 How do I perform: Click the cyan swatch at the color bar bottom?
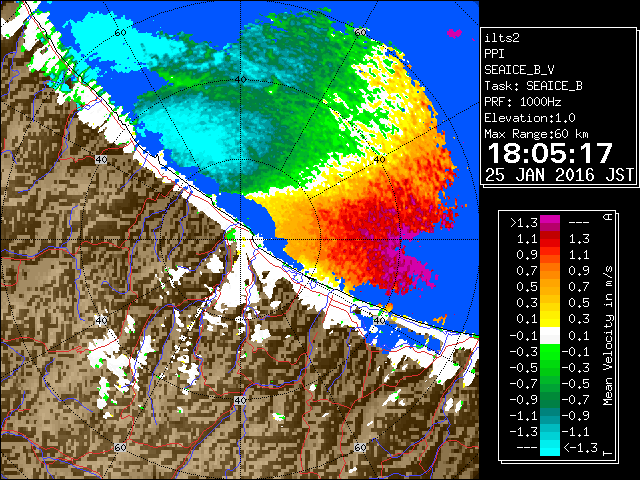point(550,448)
